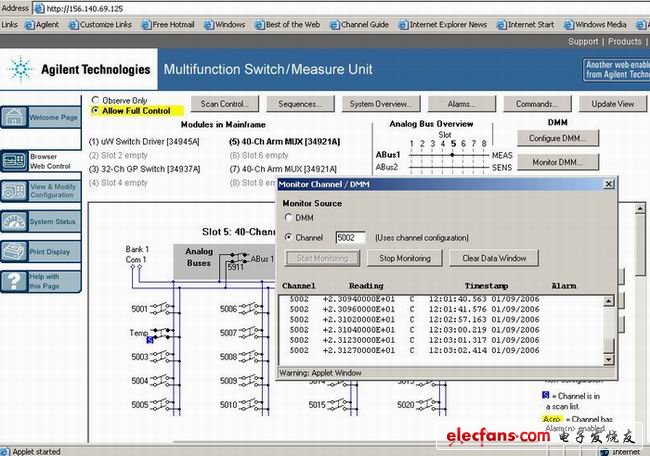Click the ABus1 slot 5 connection dot
The height and width of the screenshot is (456, 650).
pos(452,155)
